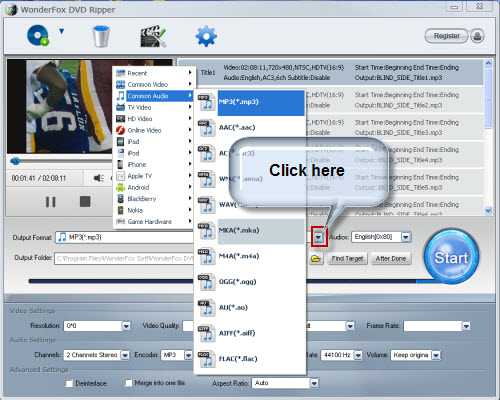Open the Android device category
The height and width of the screenshot is (400, 500).
pos(154,187)
